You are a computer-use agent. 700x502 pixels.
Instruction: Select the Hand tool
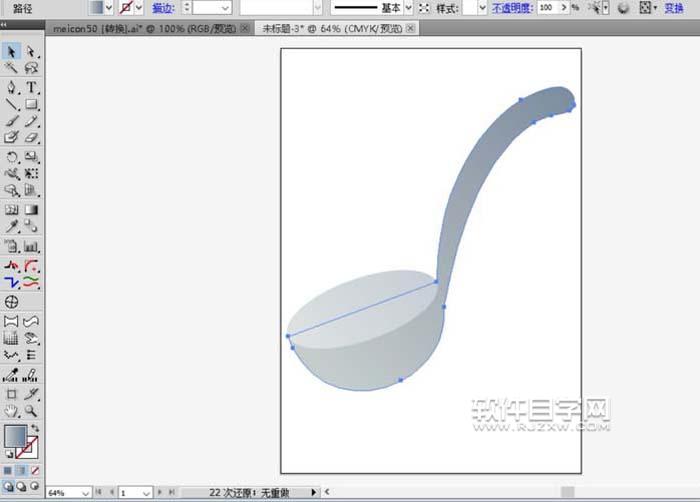(x=12, y=410)
